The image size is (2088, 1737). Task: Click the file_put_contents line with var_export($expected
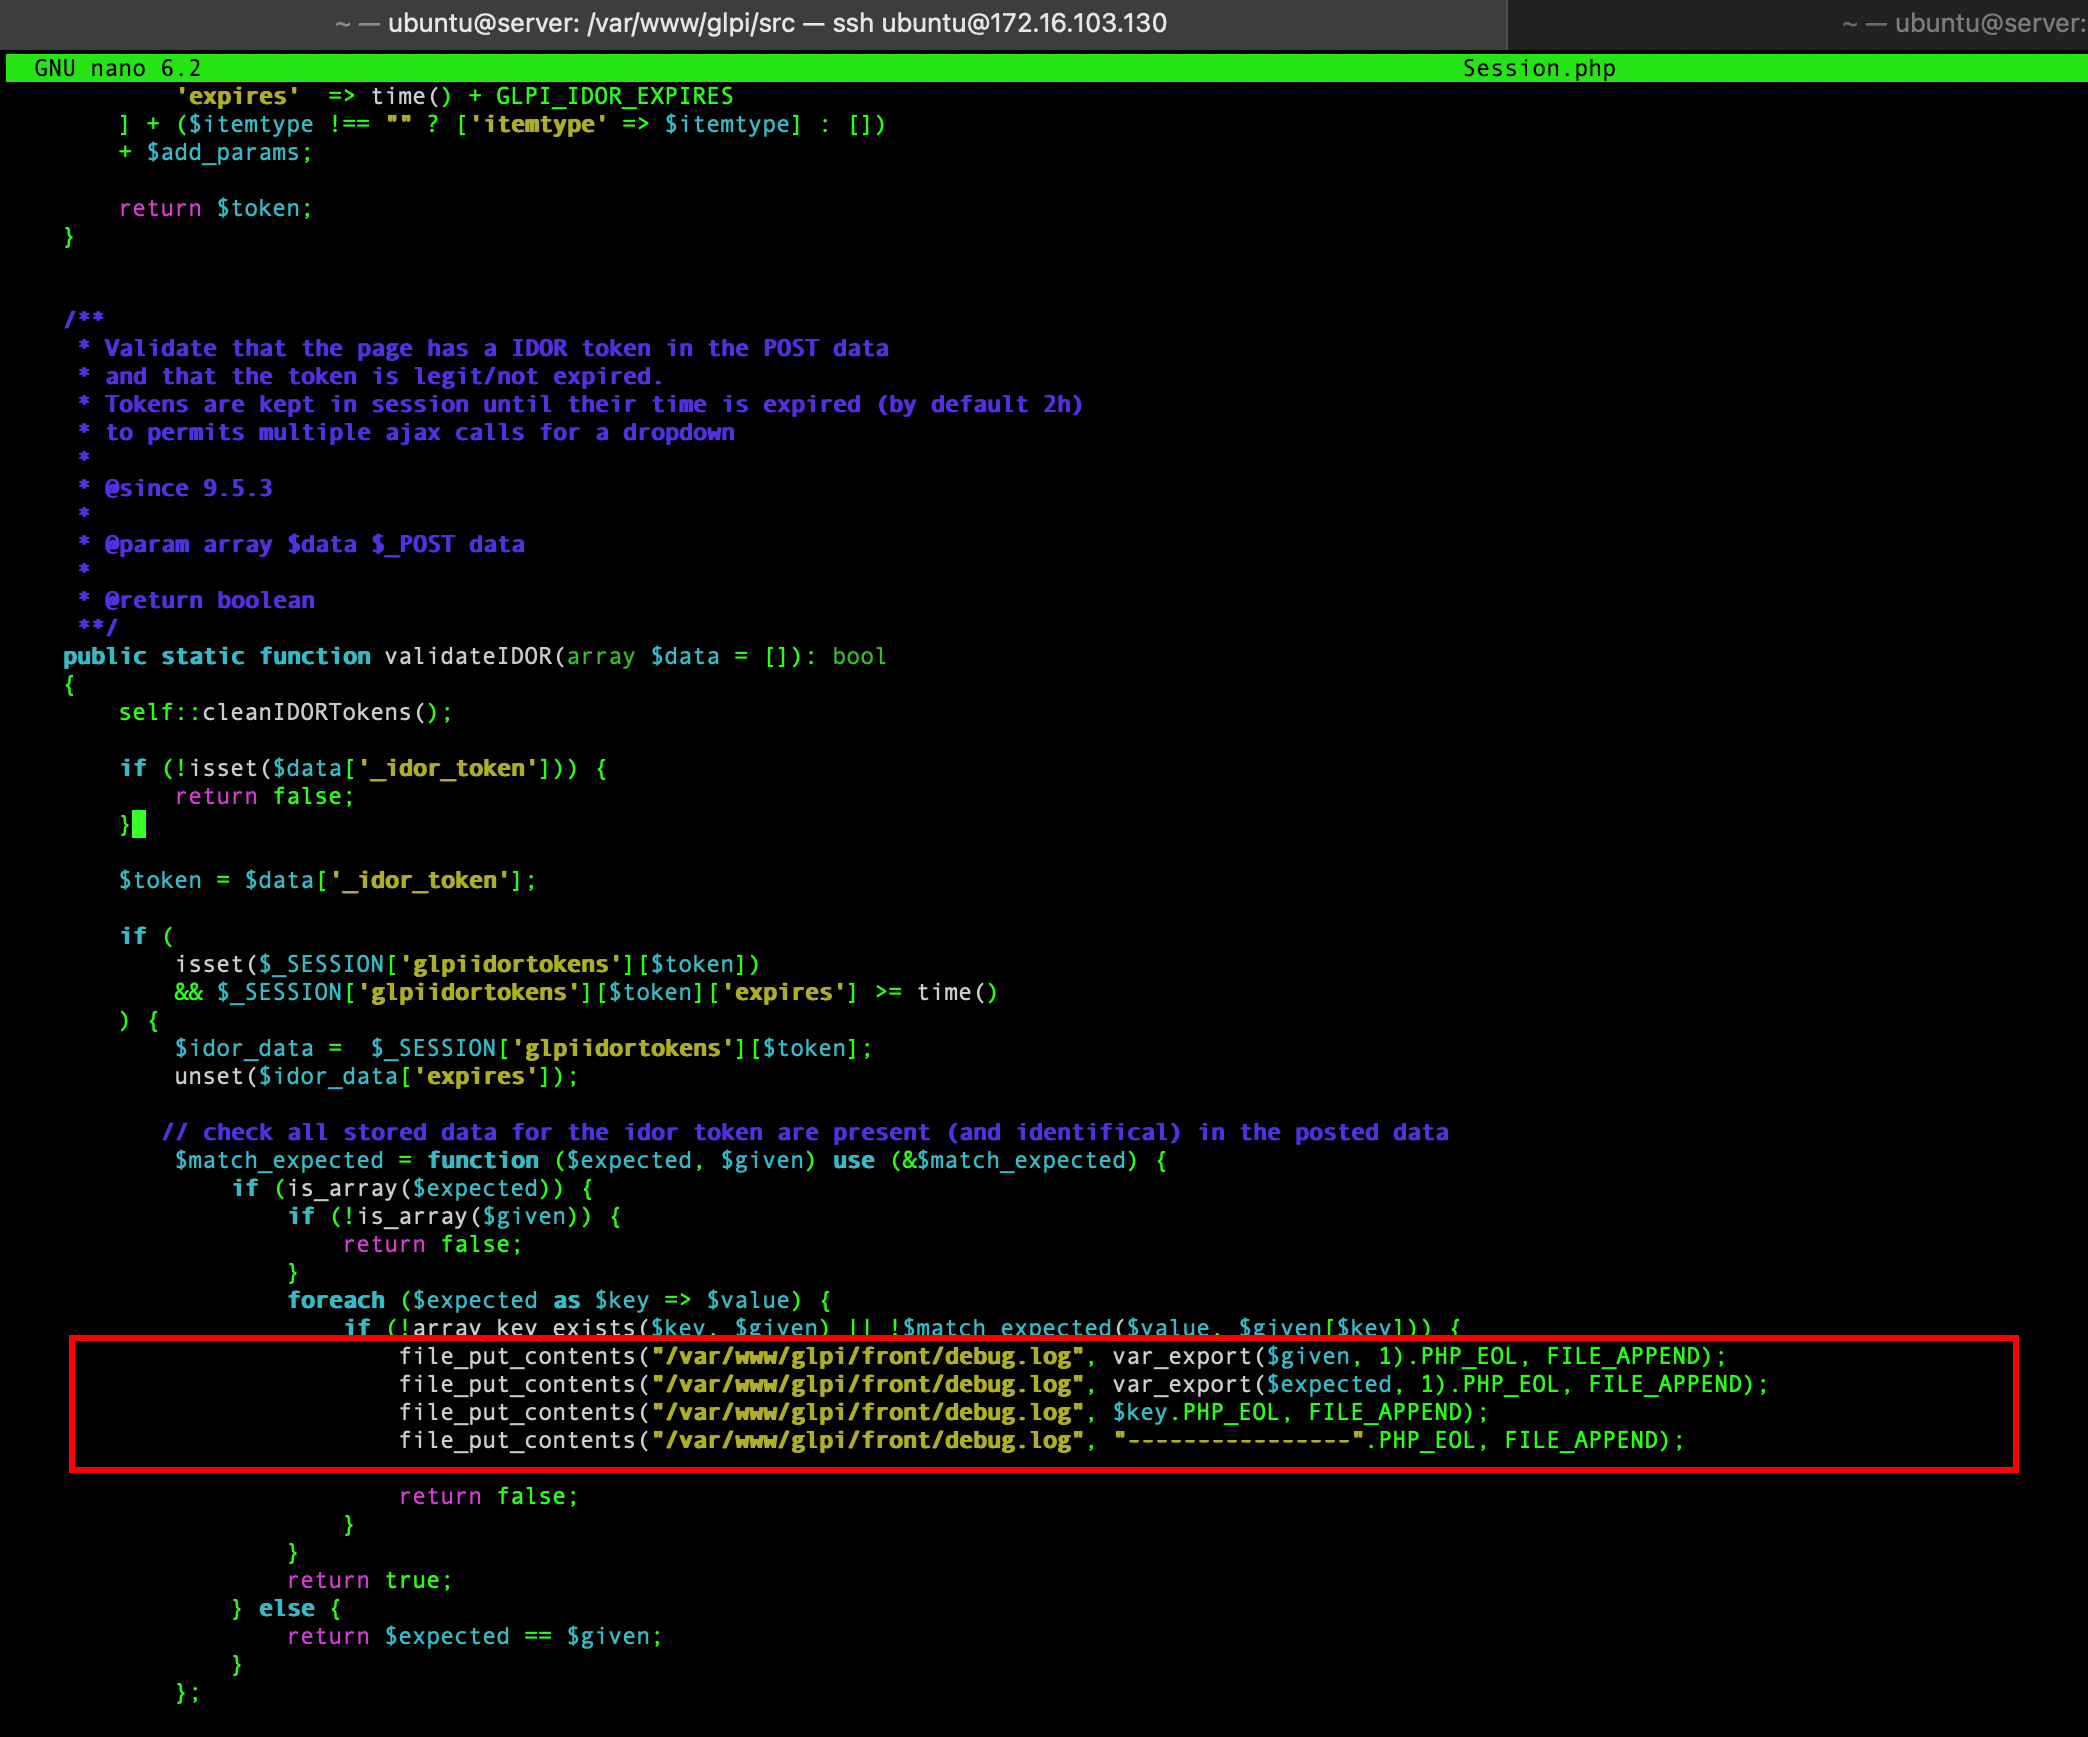click(x=1083, y=1384)
